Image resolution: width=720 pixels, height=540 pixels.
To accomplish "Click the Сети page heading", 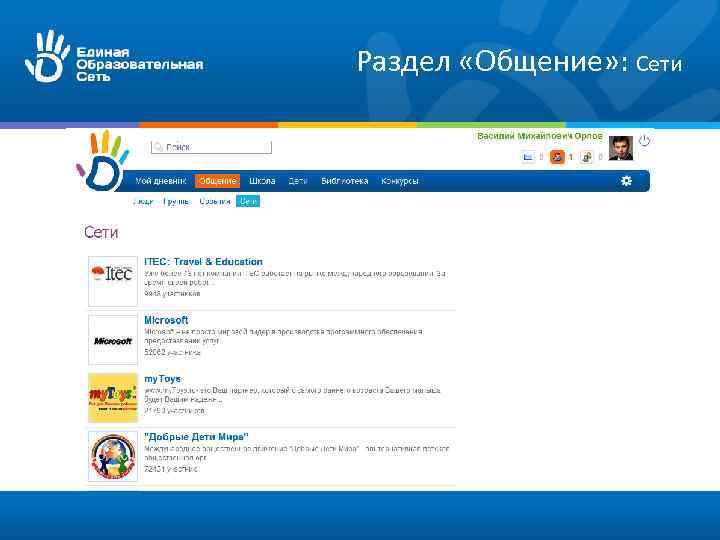I will (x=101, y=232).
